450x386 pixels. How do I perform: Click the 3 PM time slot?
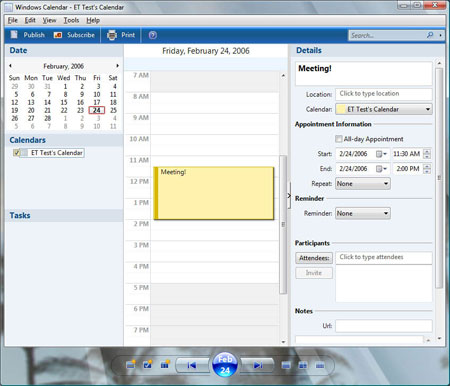click(x=214, y=251)
